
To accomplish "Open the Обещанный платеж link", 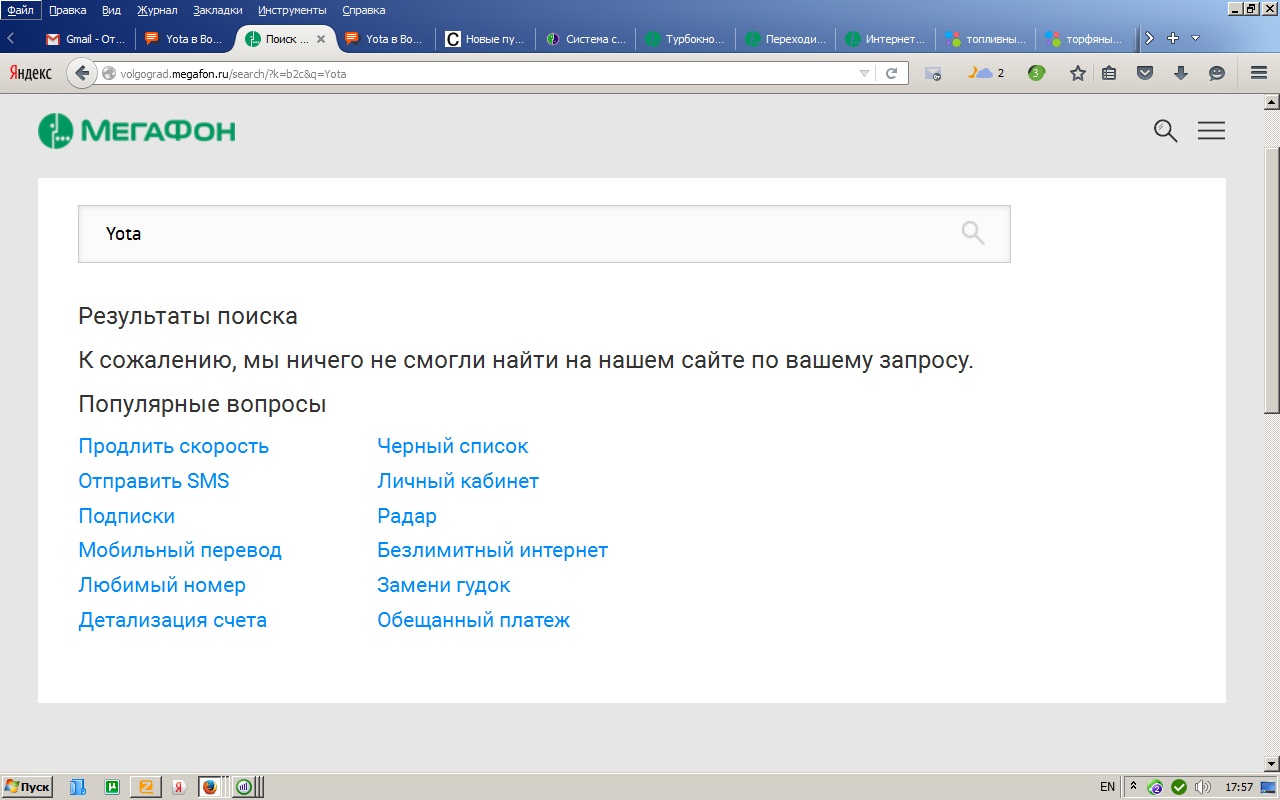I will click(x=473, y=620).
